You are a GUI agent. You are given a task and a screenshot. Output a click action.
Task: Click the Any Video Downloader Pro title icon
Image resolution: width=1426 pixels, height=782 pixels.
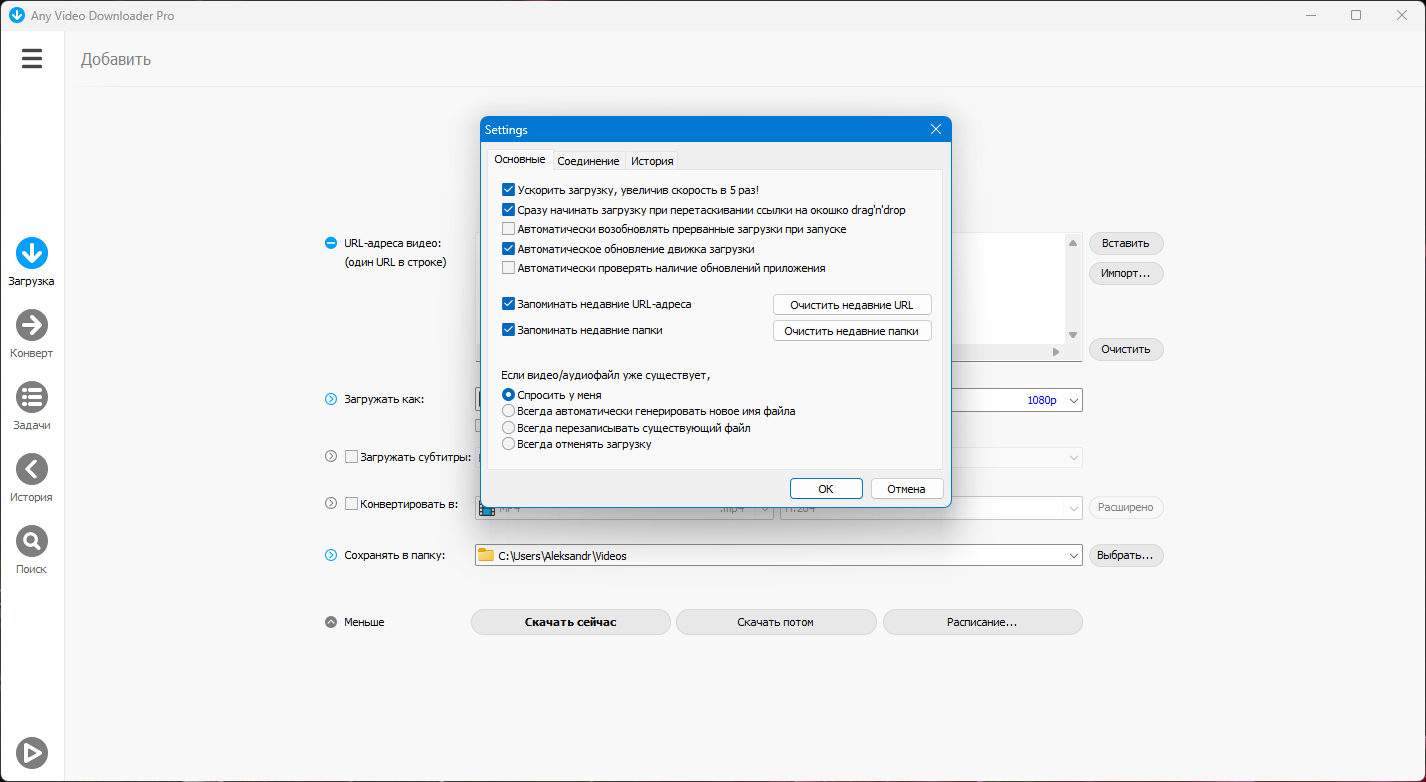[x=16, y=15]
